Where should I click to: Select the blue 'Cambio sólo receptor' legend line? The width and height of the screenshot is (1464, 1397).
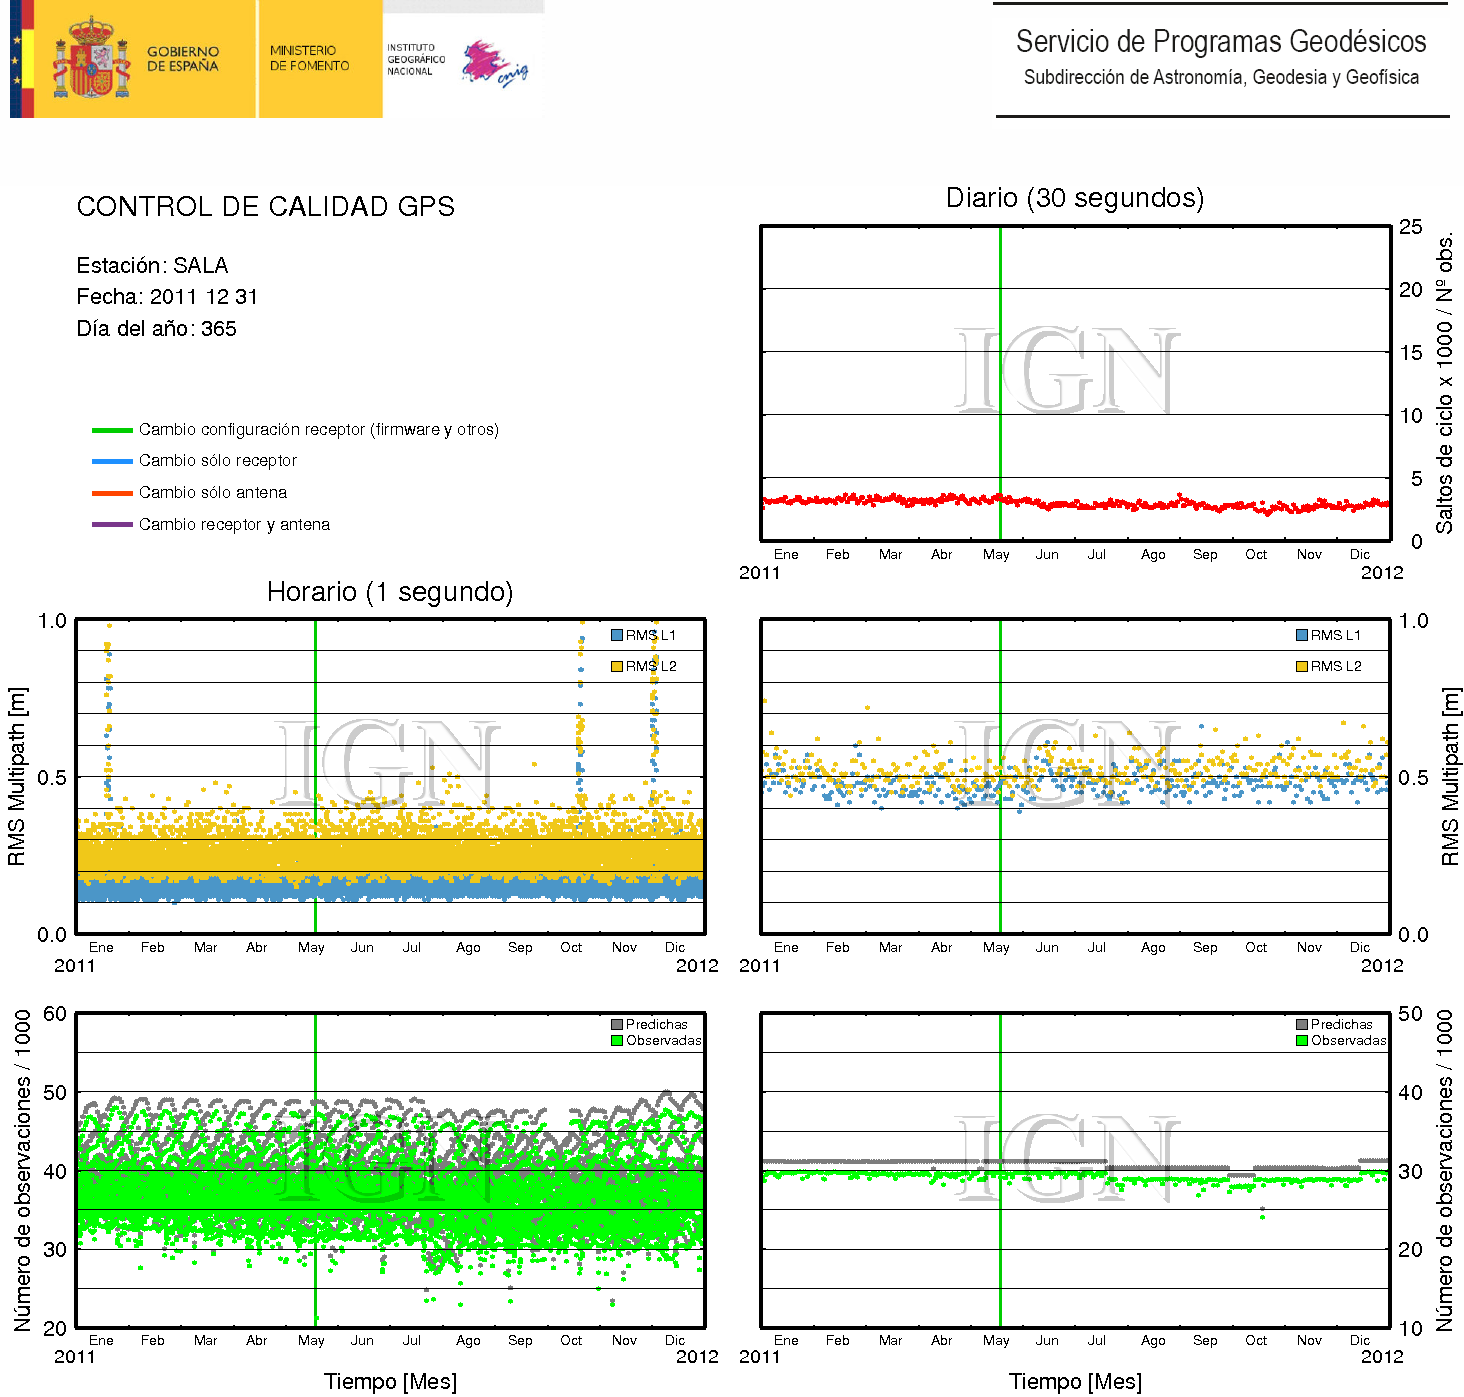tap(112, 461)
